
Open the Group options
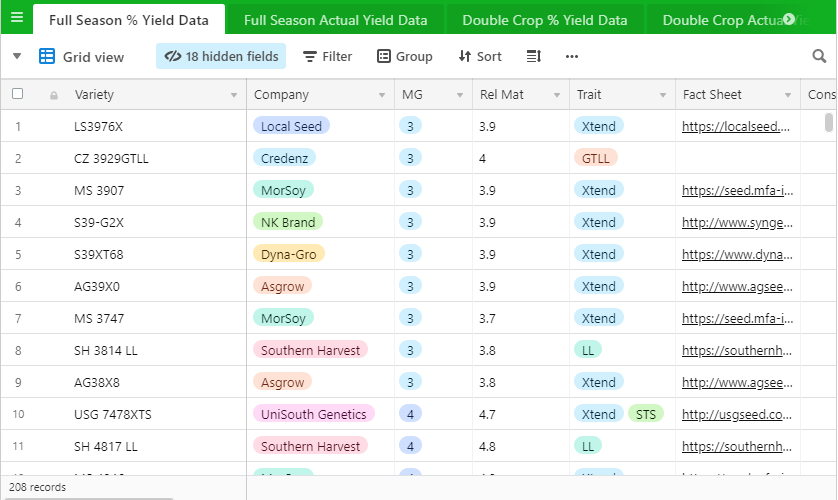(405, 56)
